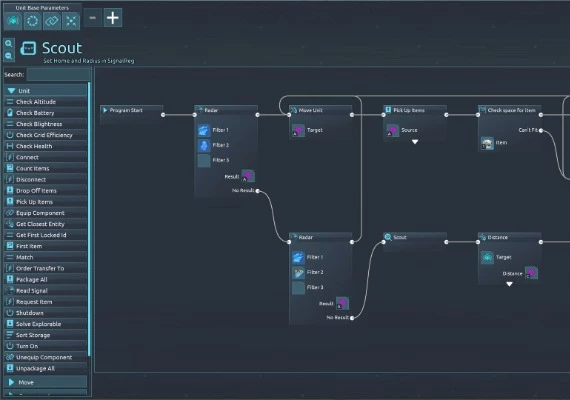Click the No Result output pin of top Radar
Viewport: 570px width, 400px height.
tap(257, 191)
